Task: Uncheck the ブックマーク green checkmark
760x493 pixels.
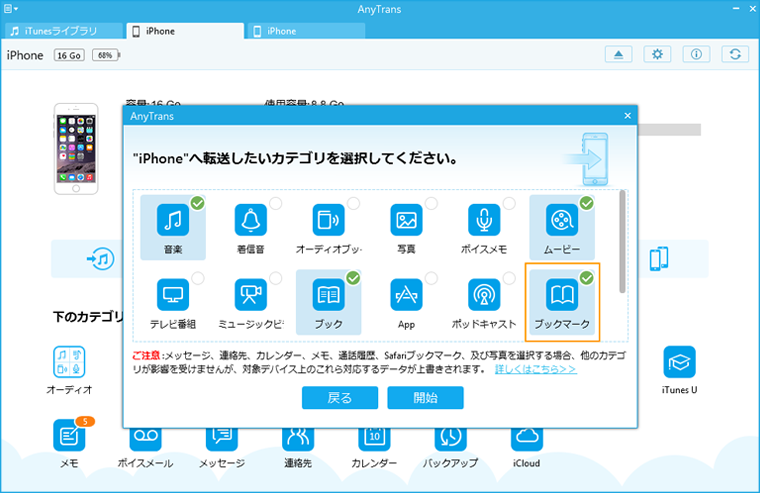Action: click(586, 278)
